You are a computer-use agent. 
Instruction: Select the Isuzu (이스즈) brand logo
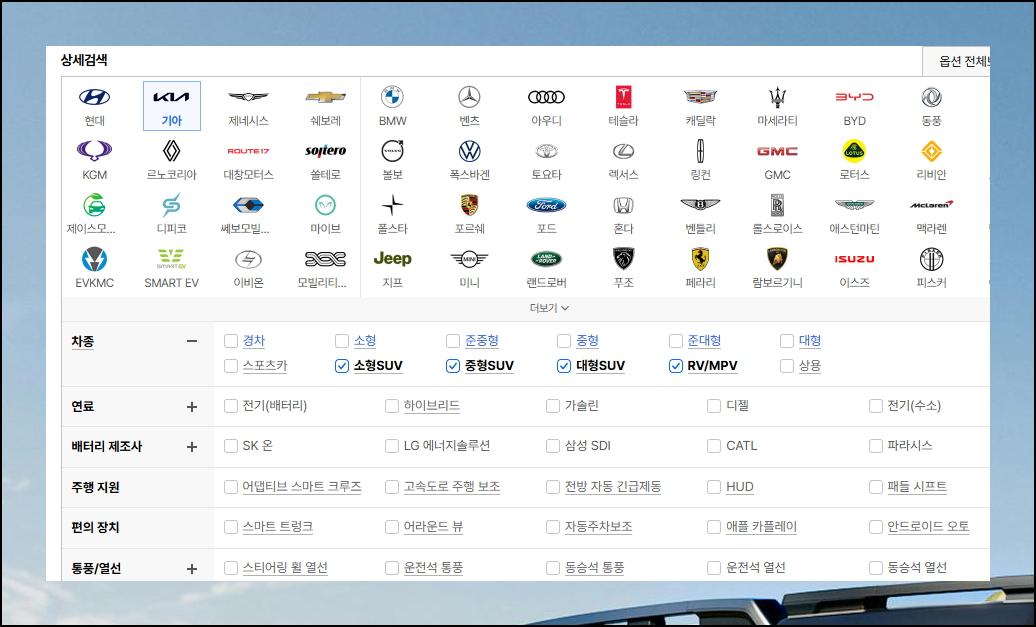[854, 259]
